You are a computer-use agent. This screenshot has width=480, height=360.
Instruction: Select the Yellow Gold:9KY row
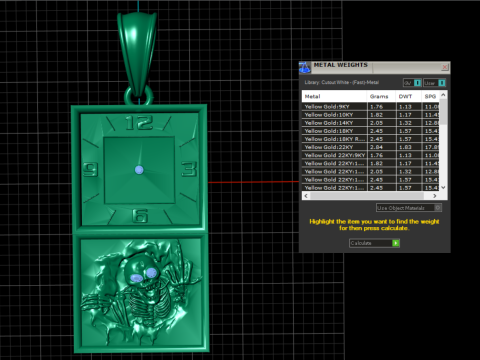pos(371,107)
